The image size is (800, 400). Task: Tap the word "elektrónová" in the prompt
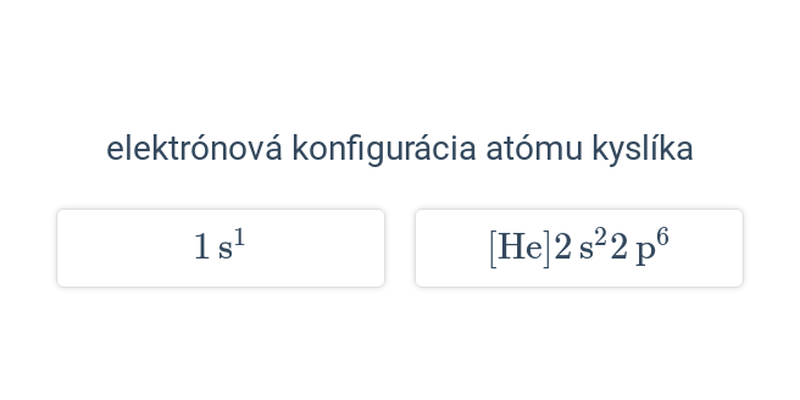coord(194,149)
